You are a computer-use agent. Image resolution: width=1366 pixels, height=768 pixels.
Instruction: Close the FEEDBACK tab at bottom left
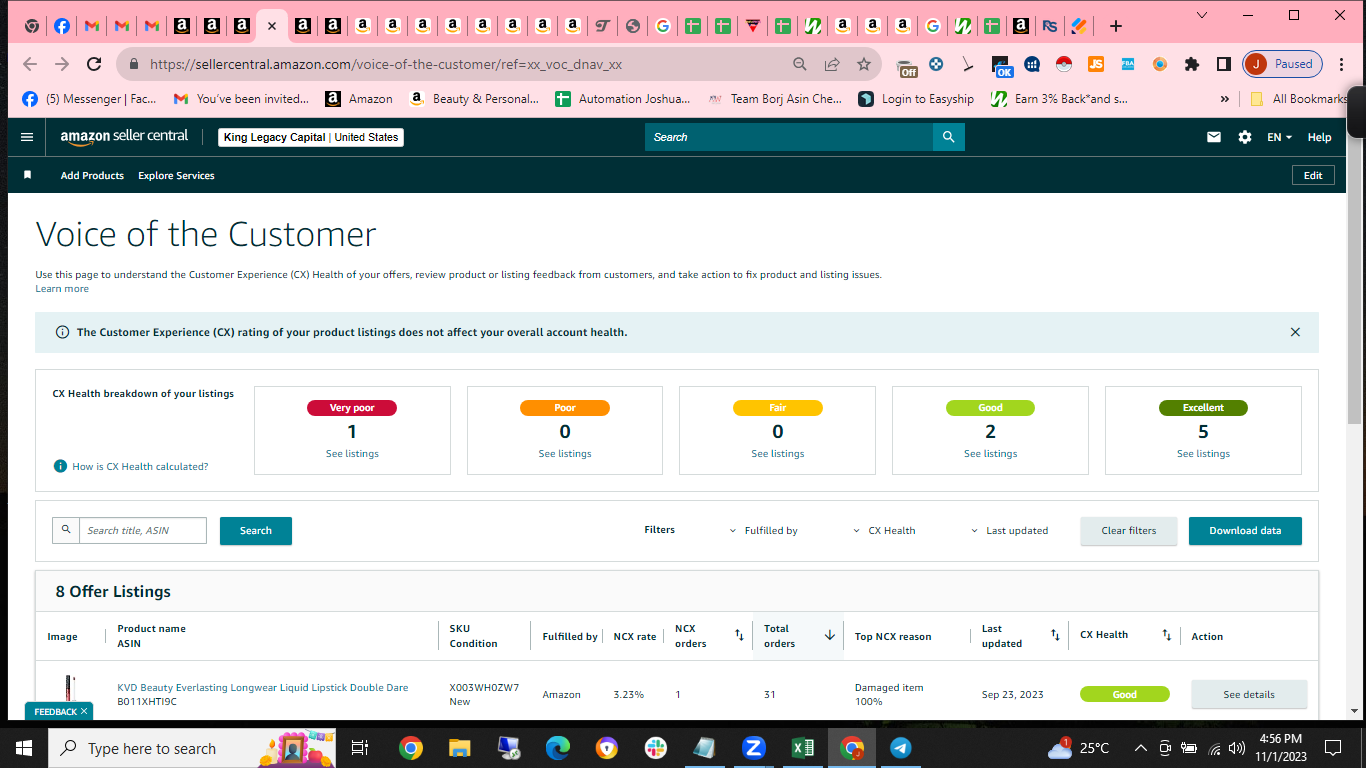coord(84,711)
